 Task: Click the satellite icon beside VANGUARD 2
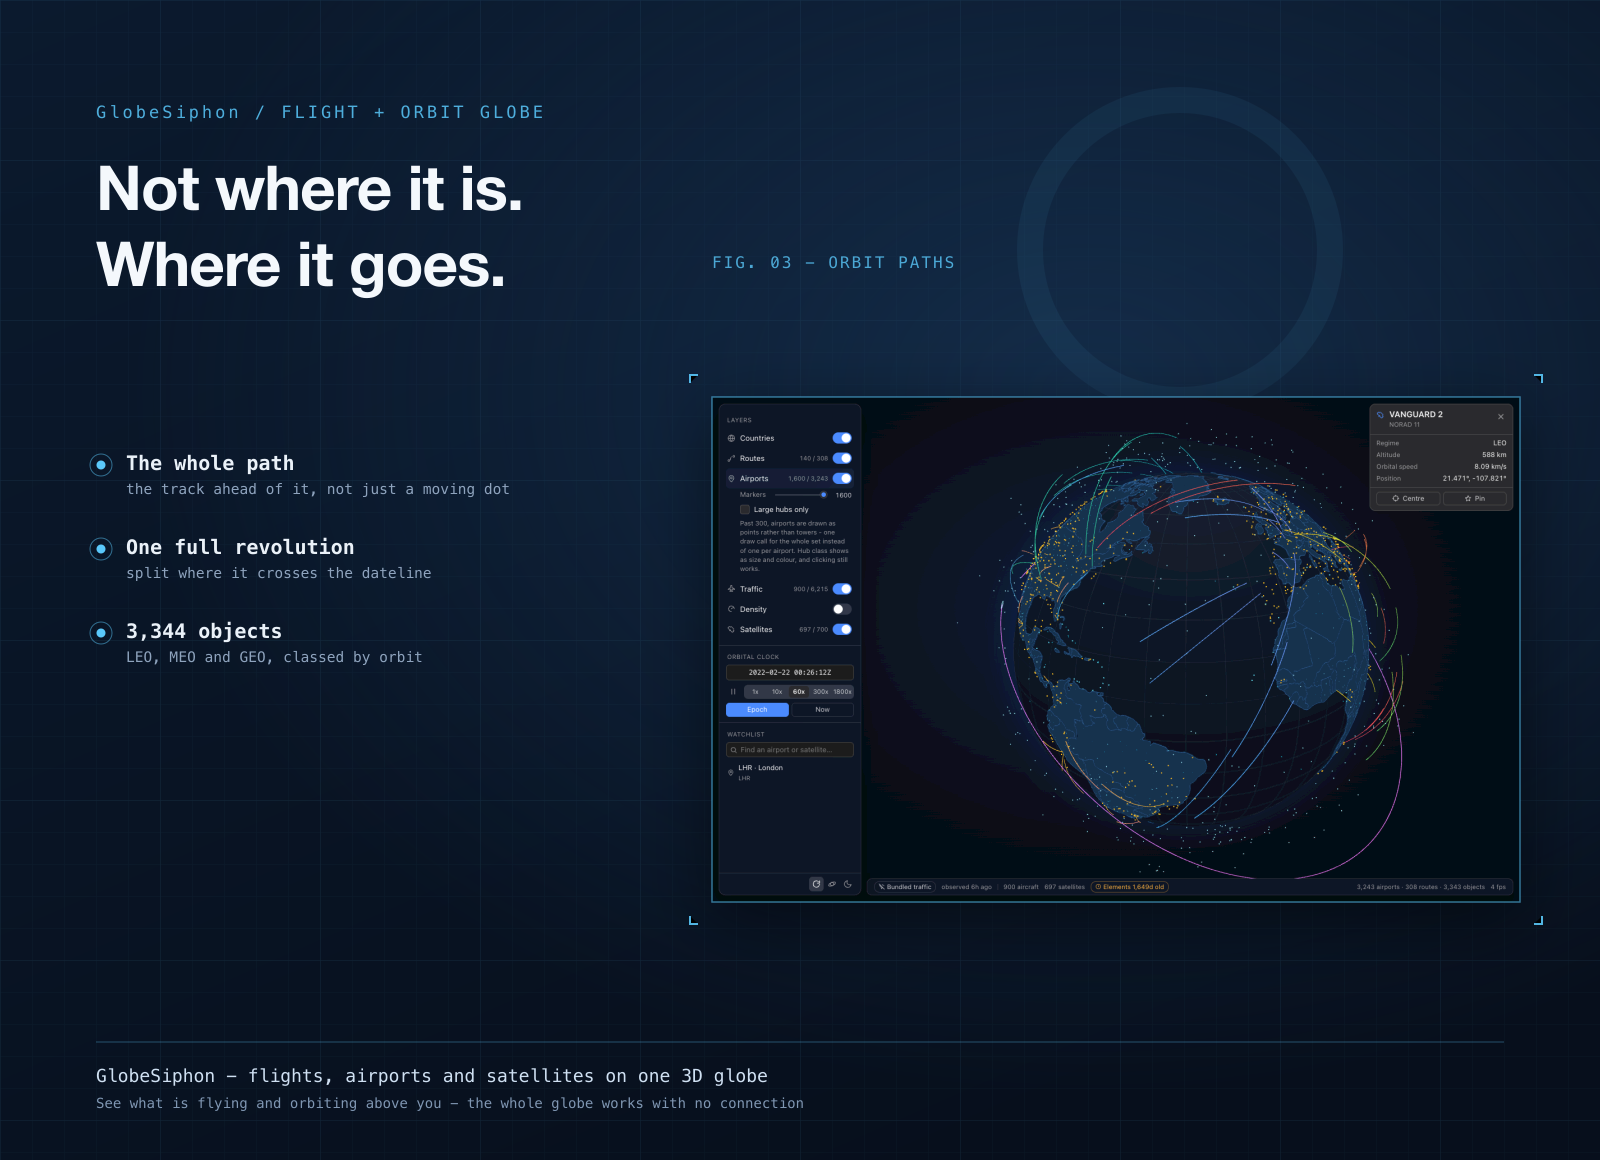[x=1380, y=414]
